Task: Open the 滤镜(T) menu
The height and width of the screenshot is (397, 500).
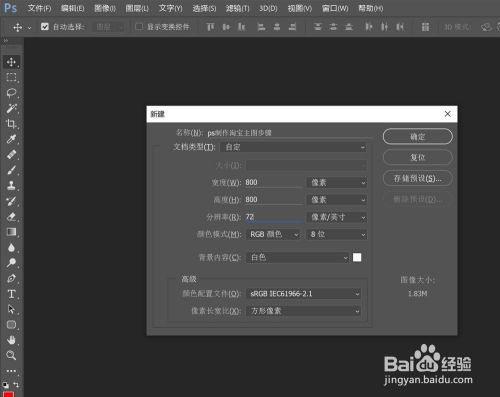Action: pos(237,8)
